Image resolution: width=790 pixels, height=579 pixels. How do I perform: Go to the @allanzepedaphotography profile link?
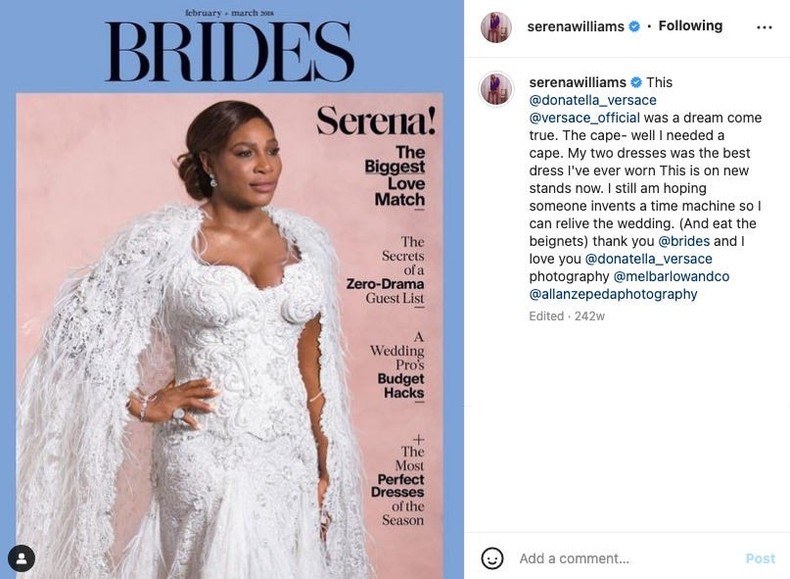pyautogui.click(x=613, y=294)
